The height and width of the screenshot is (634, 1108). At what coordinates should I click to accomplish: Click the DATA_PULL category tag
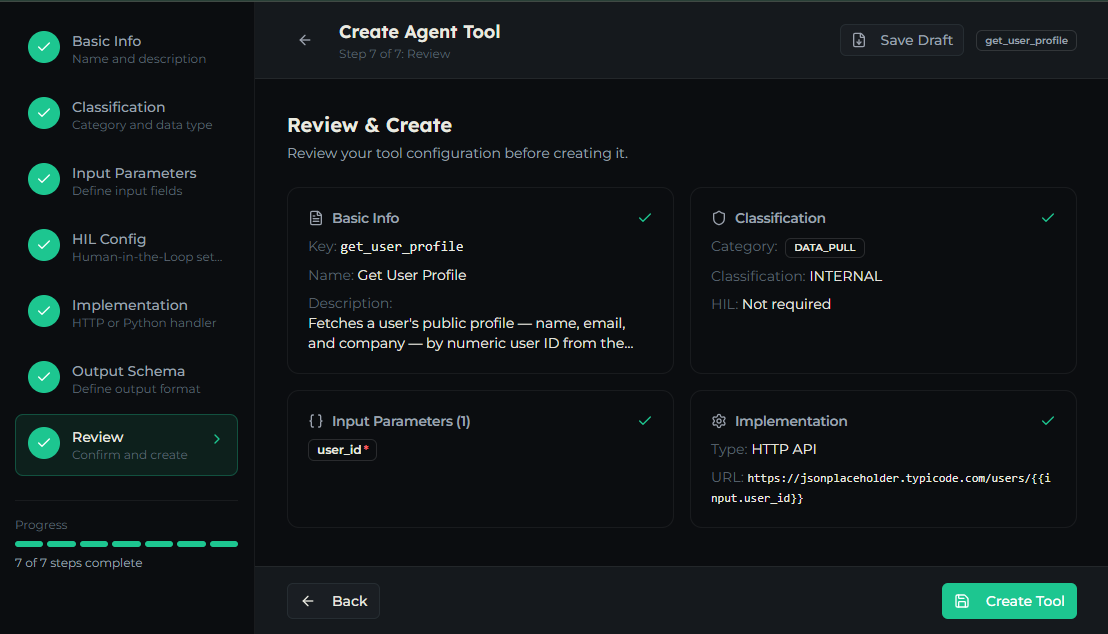coord(825,247)
